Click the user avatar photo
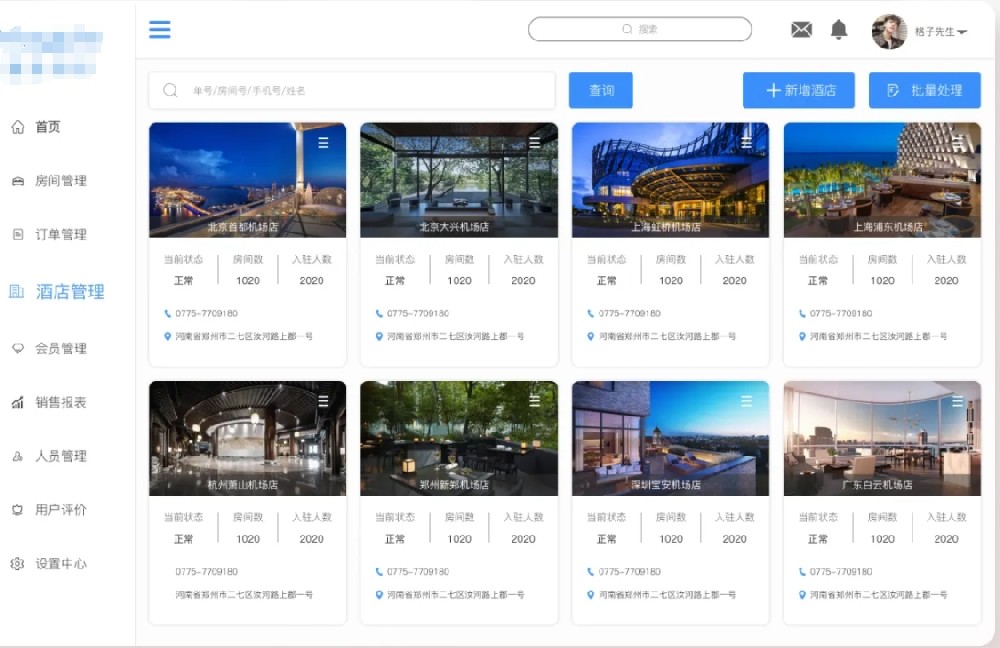1000x648 pixels. click(889, 31)
